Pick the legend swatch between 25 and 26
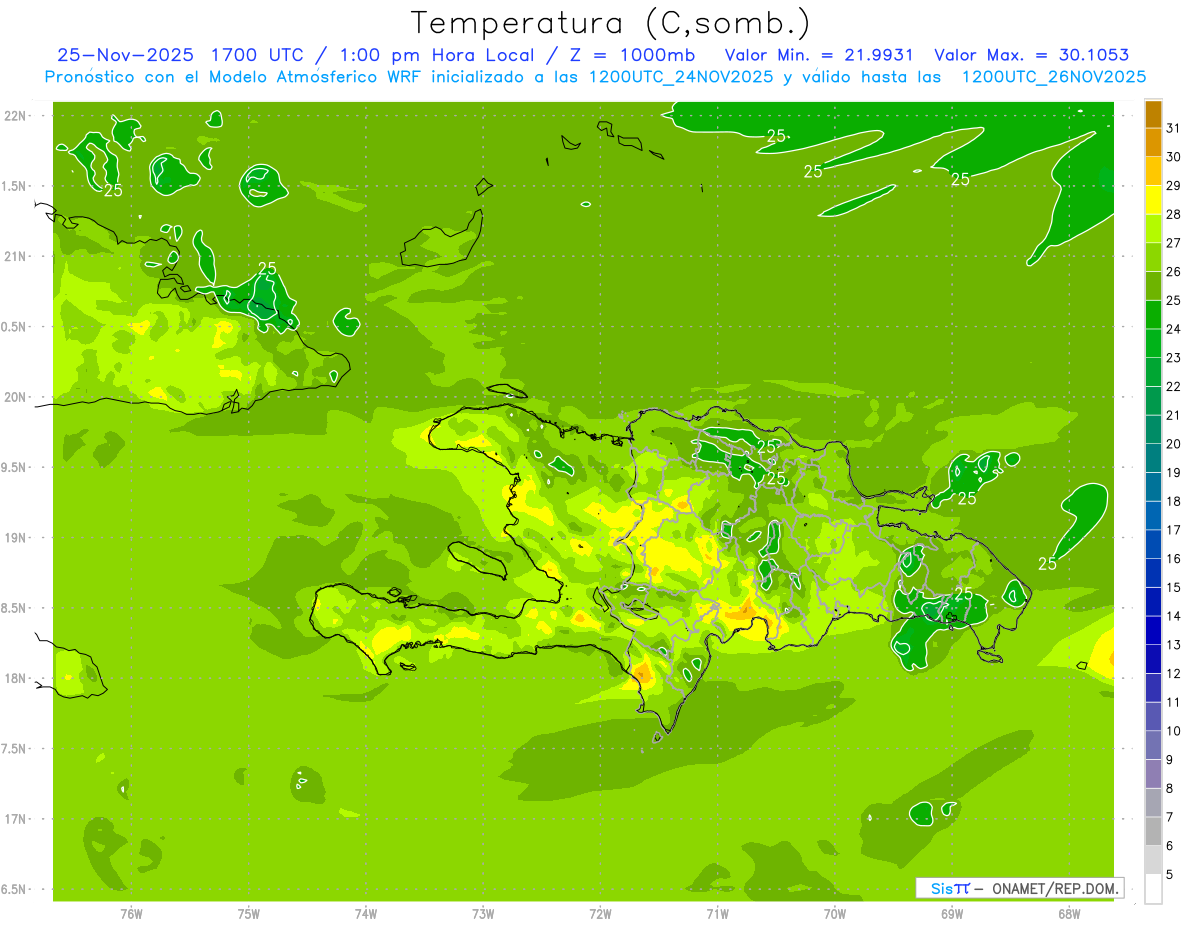This screenshot has width=1200, height=927. coord(1153,286)
